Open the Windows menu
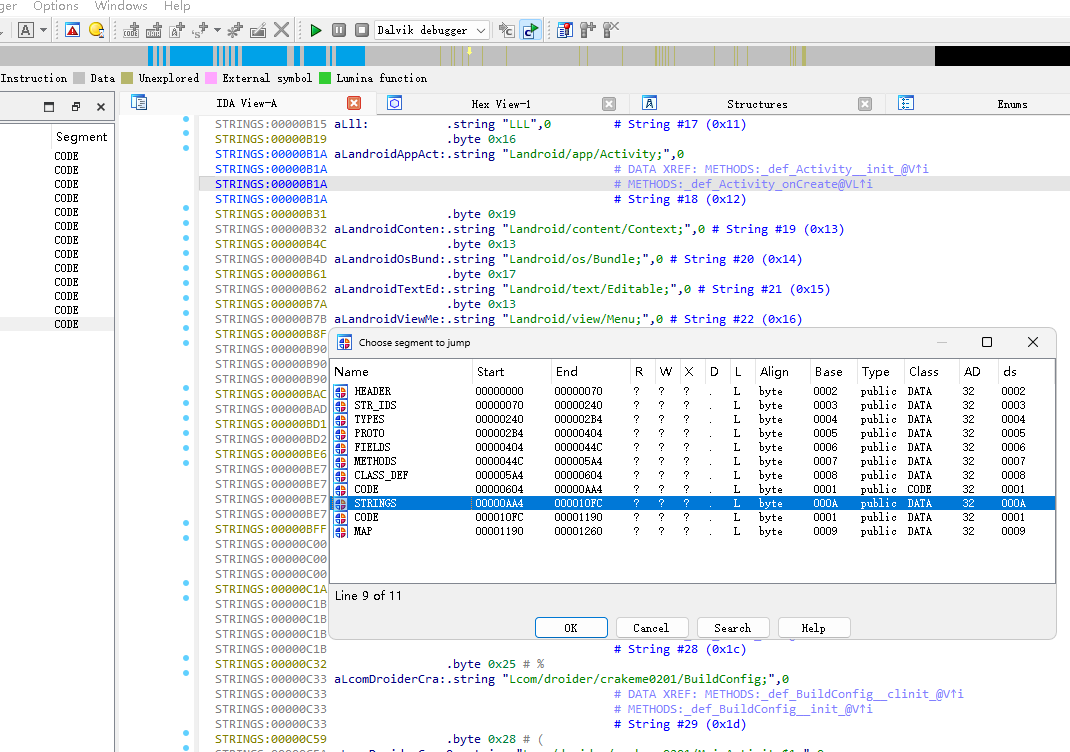 121,6
